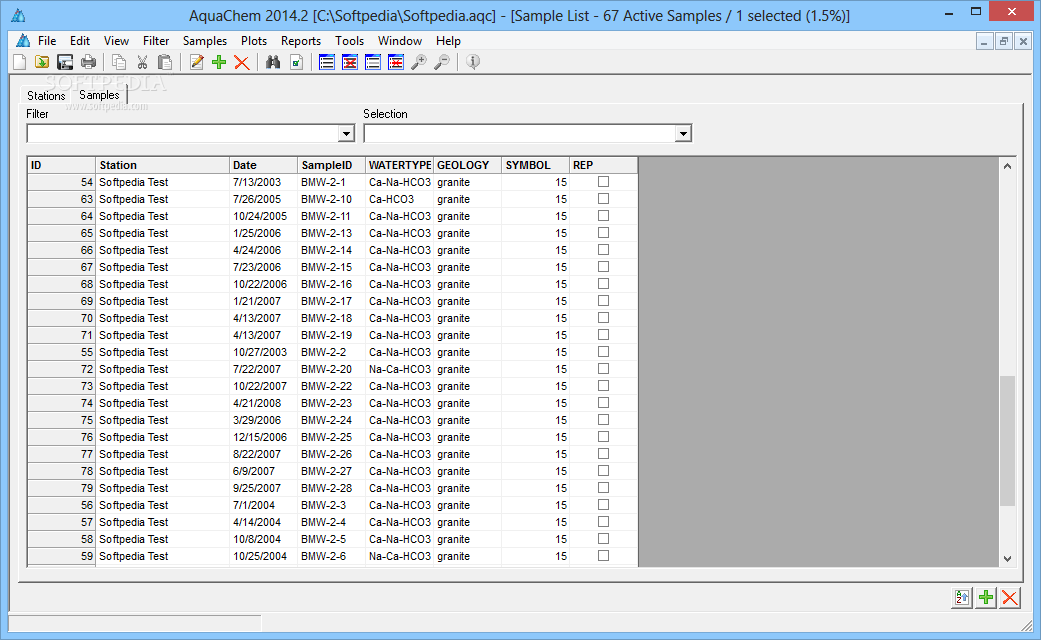The height and width of the screenshot is (640, 1041).
Task: Open the View menu
Action: pyautogui.click(x=116, y=40)
